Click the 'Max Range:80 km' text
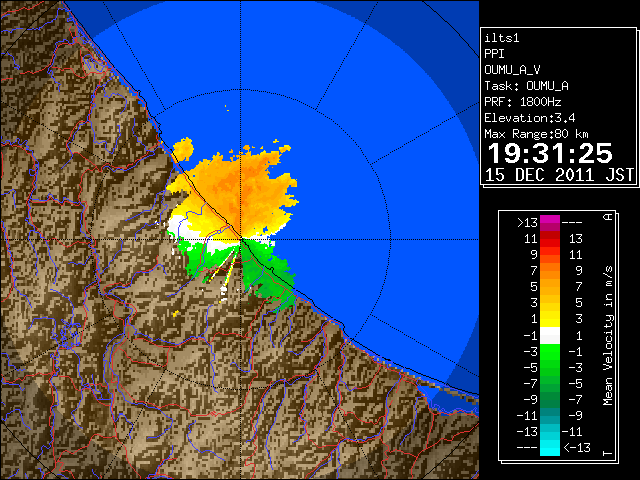 point(536,134)
